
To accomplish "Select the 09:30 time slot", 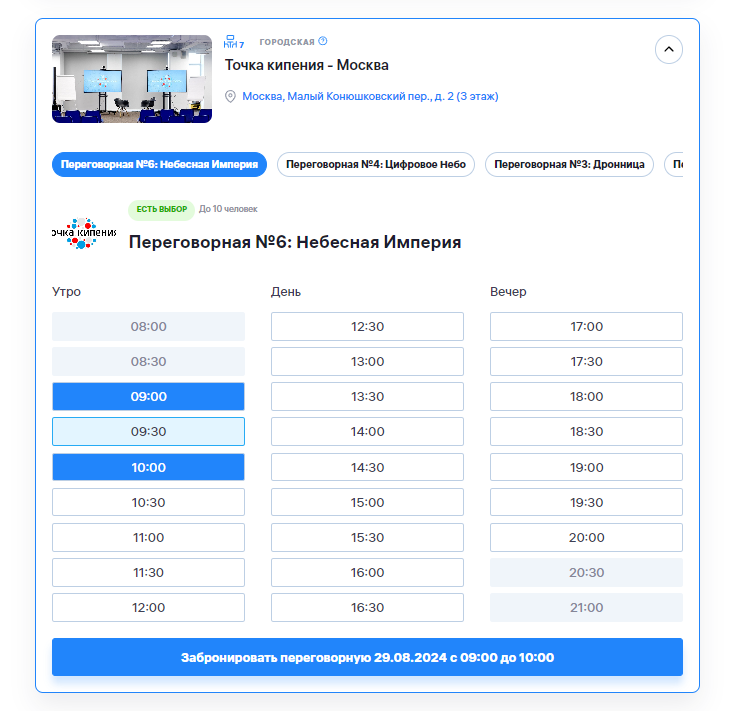I will tap(148, 432).
